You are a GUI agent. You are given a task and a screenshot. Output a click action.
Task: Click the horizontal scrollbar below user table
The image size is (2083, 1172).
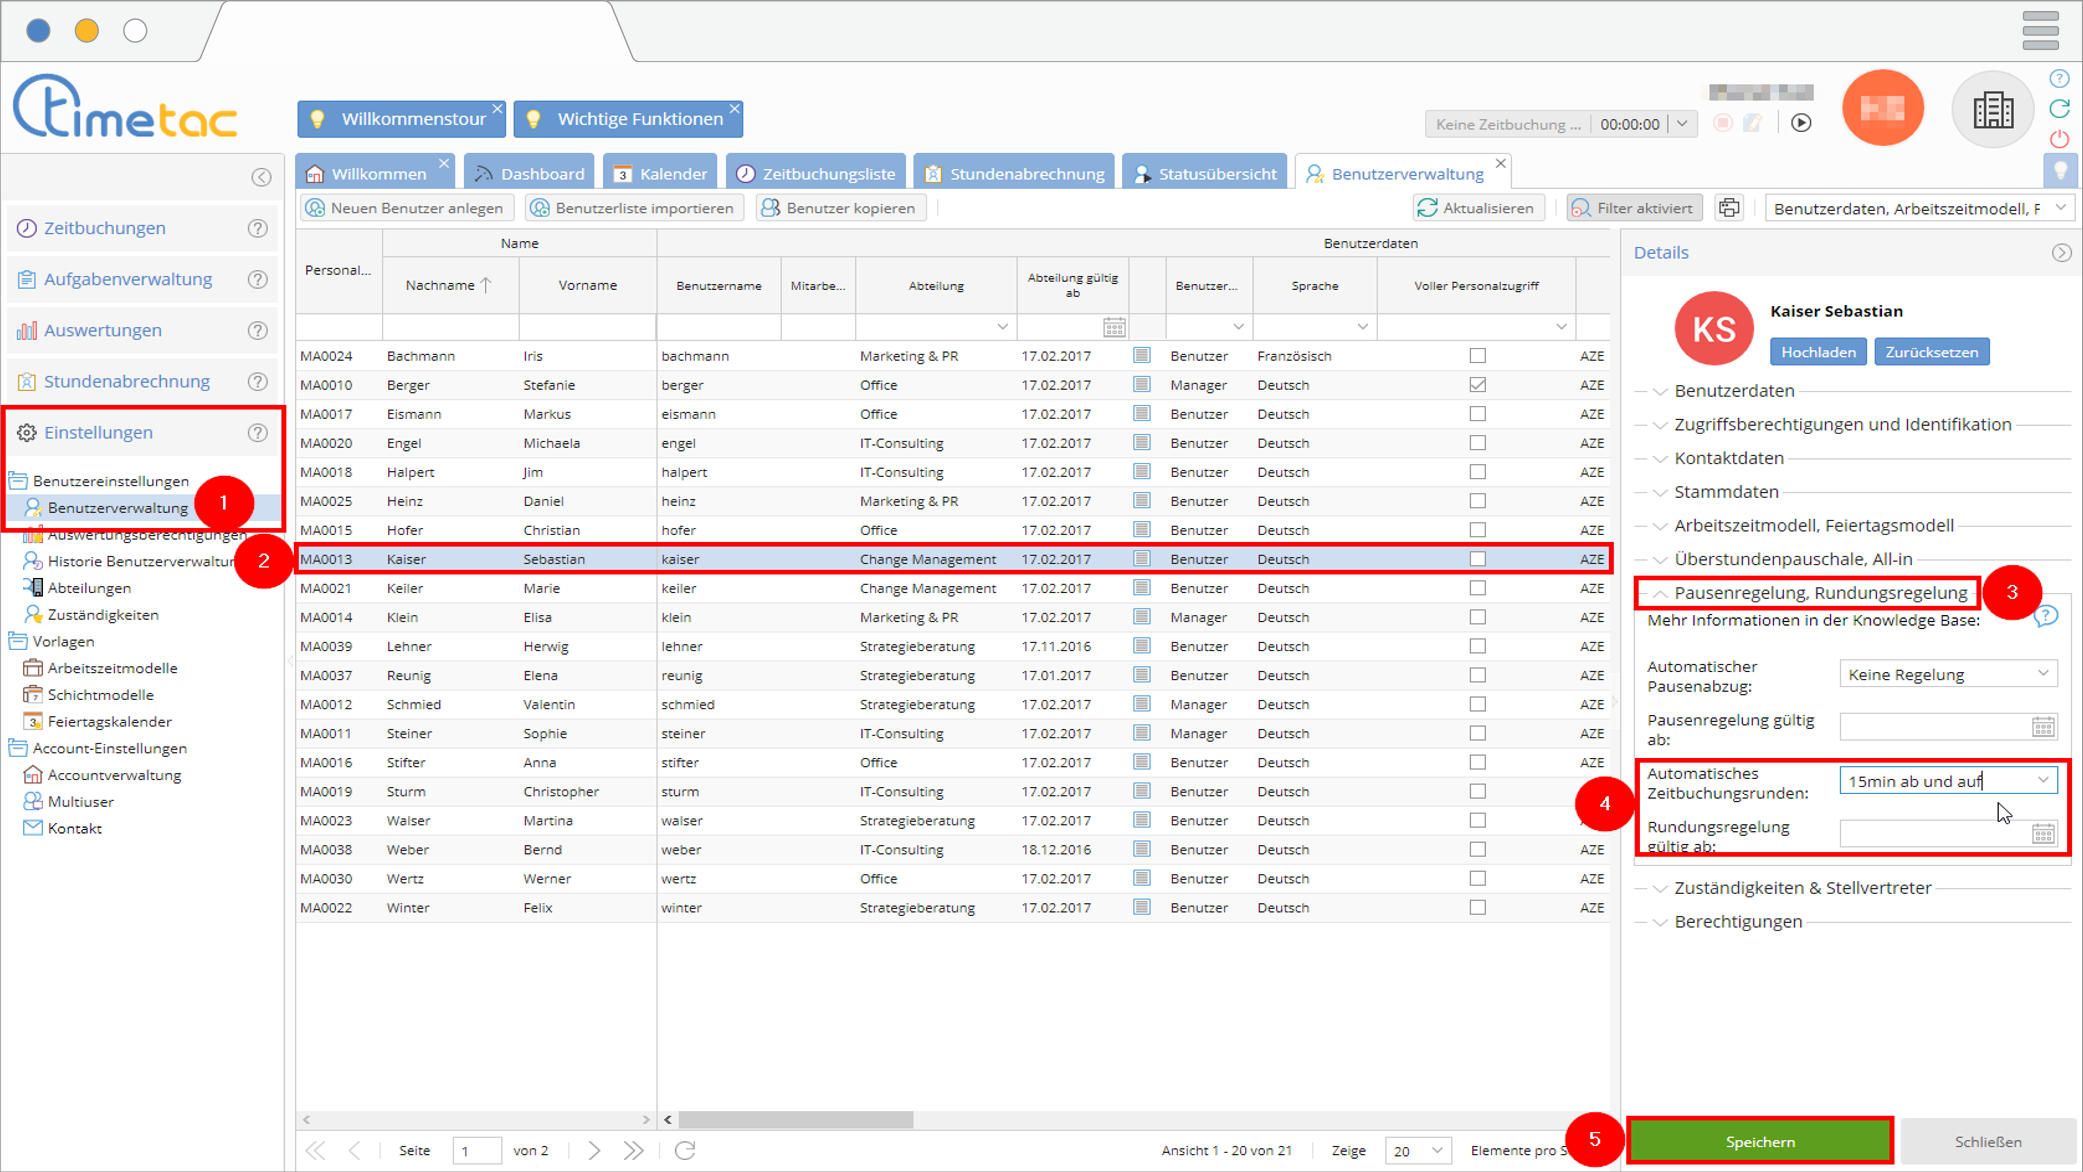(796, 1120)
